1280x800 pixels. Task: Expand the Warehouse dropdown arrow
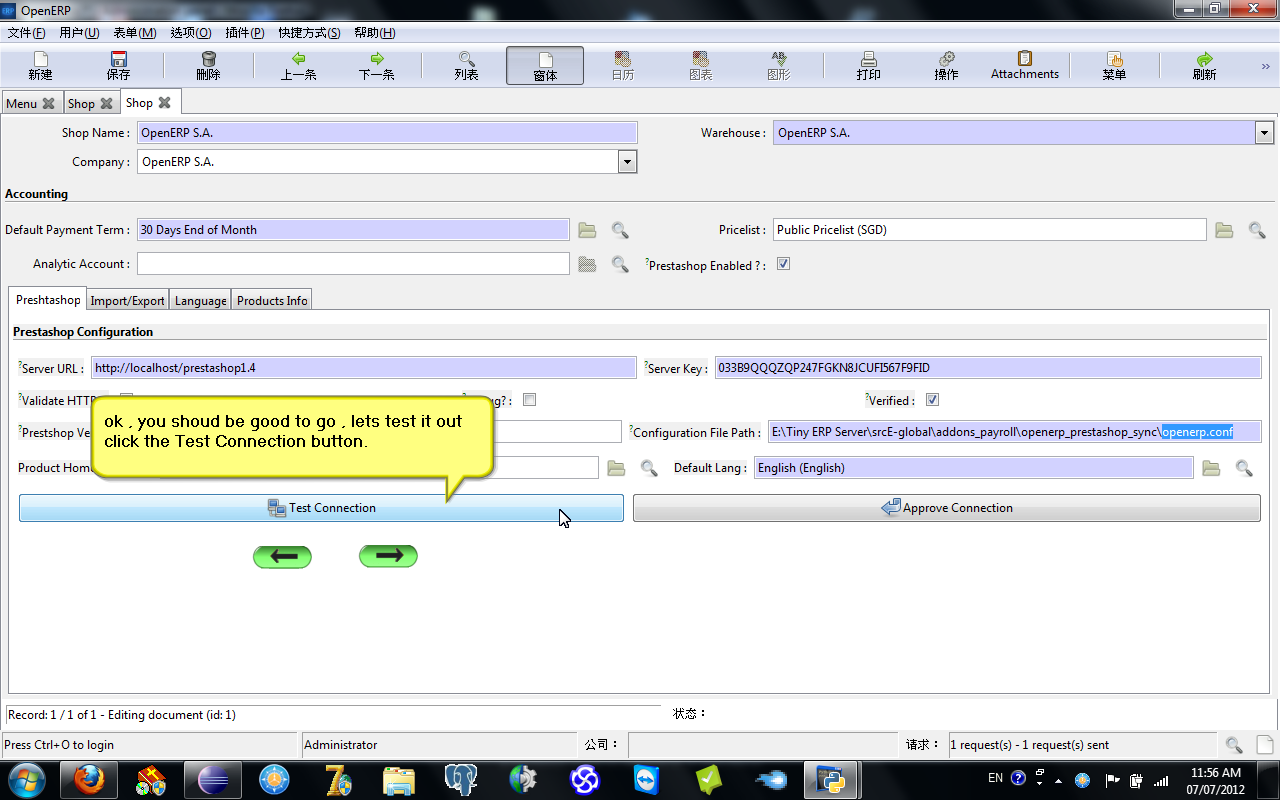point(1264,133)
